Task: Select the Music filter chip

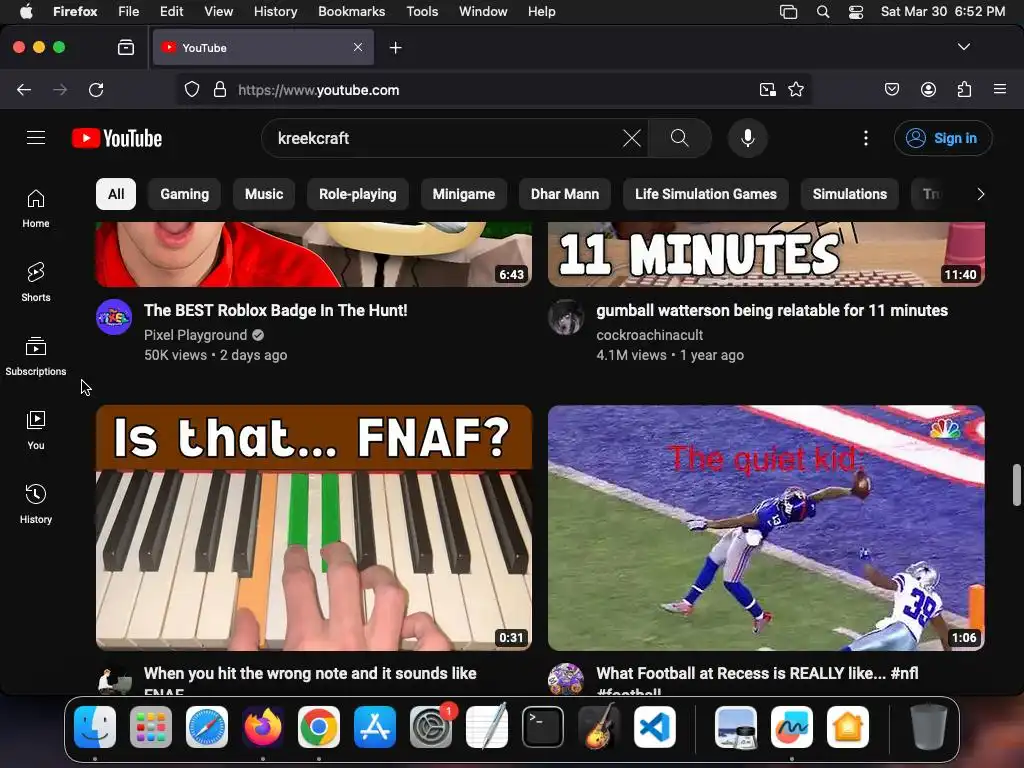Action: click(x=264, y=194)
